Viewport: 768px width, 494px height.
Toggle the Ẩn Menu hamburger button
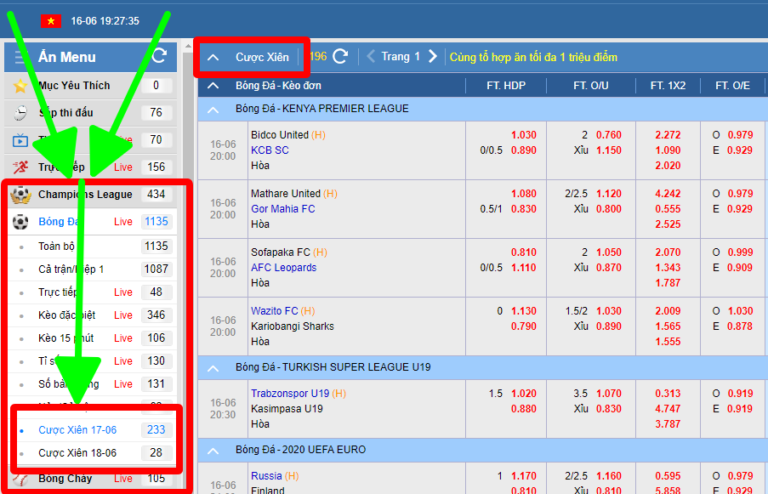20,57
